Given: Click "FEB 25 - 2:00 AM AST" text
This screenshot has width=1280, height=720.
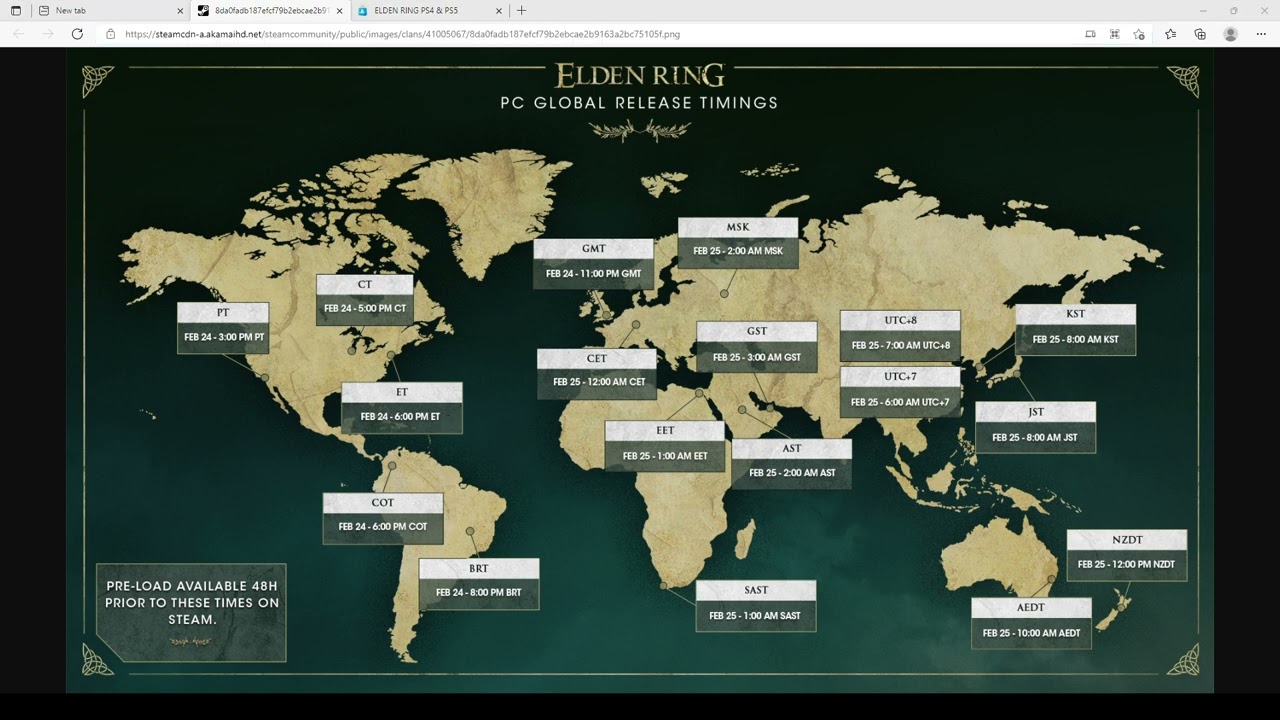Looking at the screenshot, I should point(792,473).
